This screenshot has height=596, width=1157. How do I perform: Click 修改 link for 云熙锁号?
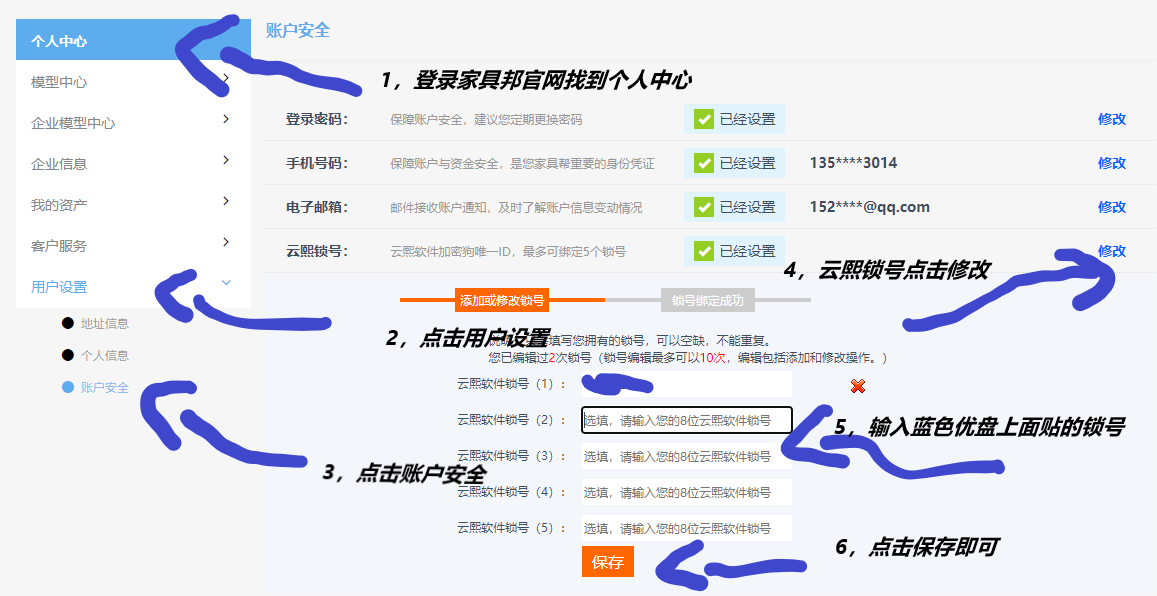pyautogui.click(x=1111, y=251)
